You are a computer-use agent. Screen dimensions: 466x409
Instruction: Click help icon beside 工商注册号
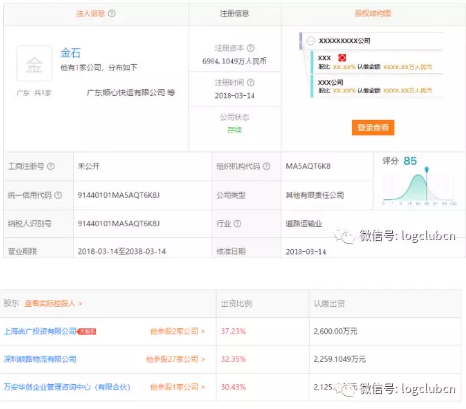[51, 166]
